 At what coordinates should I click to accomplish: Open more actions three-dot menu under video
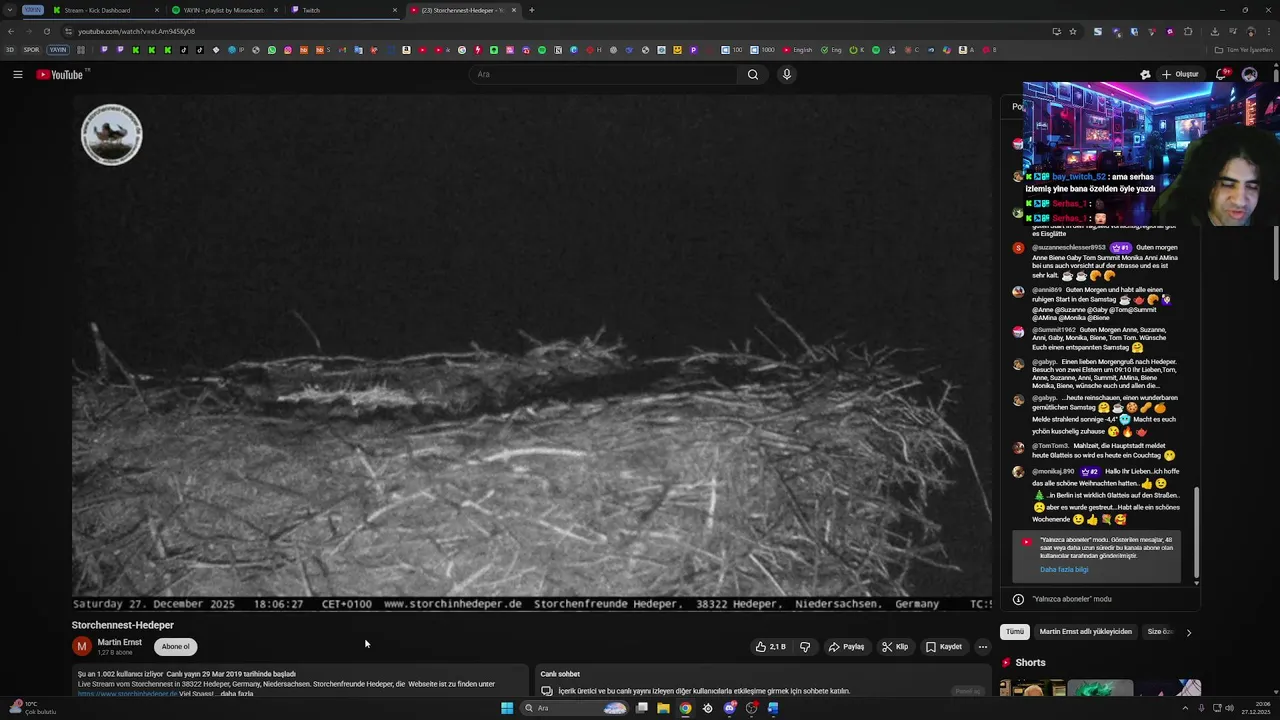[x=982, y=647]
